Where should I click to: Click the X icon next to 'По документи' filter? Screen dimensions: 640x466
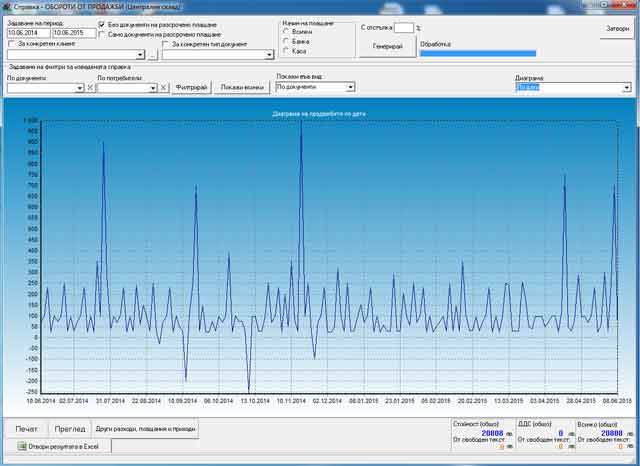[x=90, y=88]
